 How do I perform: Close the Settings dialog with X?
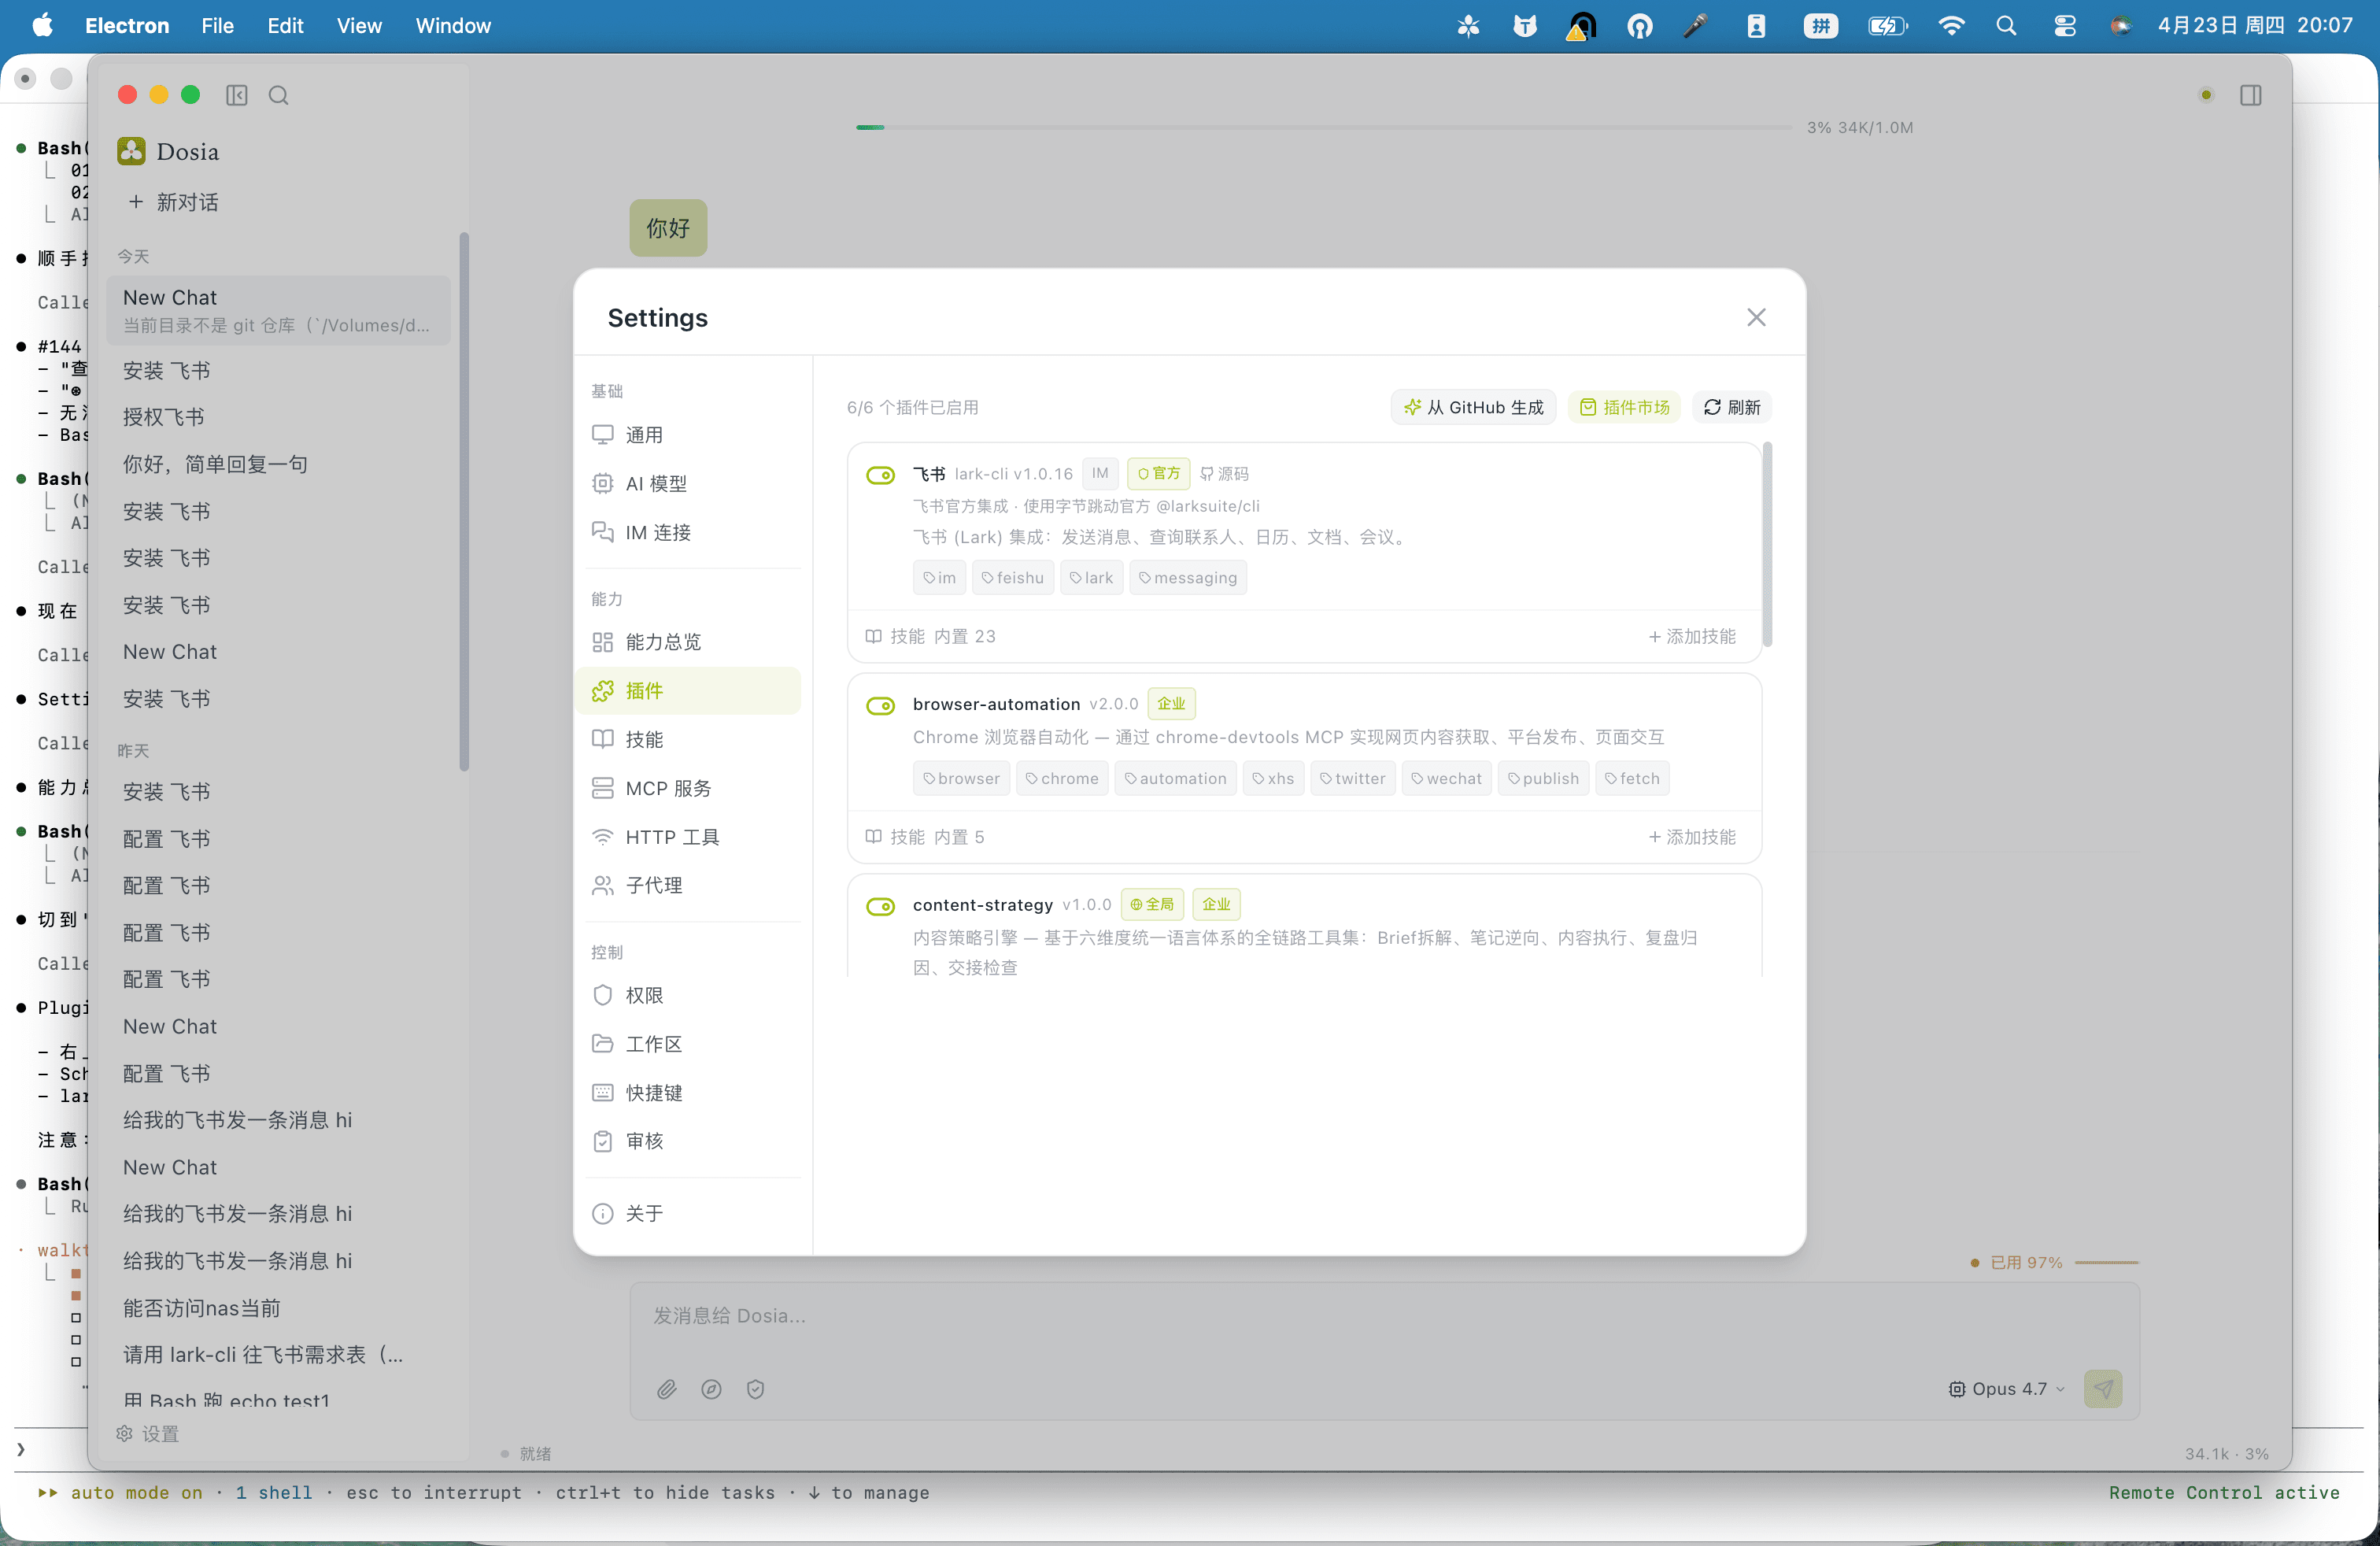tap(1756, 317)
